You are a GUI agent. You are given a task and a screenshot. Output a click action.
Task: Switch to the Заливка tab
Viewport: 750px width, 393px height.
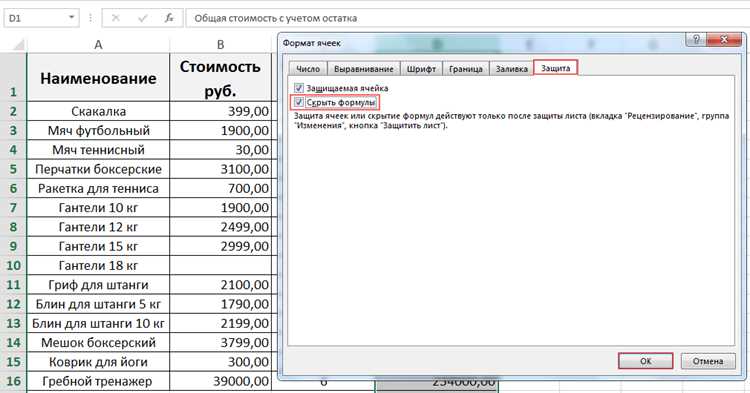[x=511, y=69]
